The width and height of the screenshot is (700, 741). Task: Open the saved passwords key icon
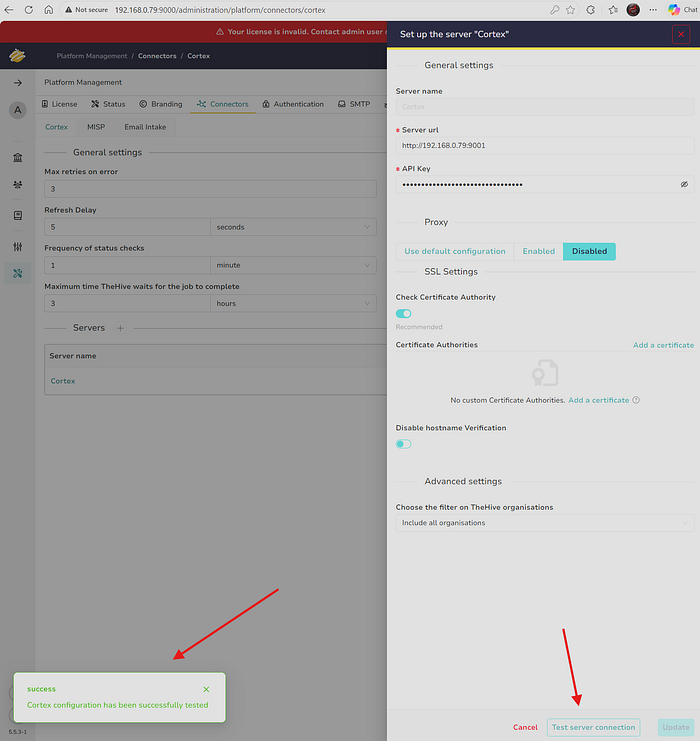coord(554,9)
